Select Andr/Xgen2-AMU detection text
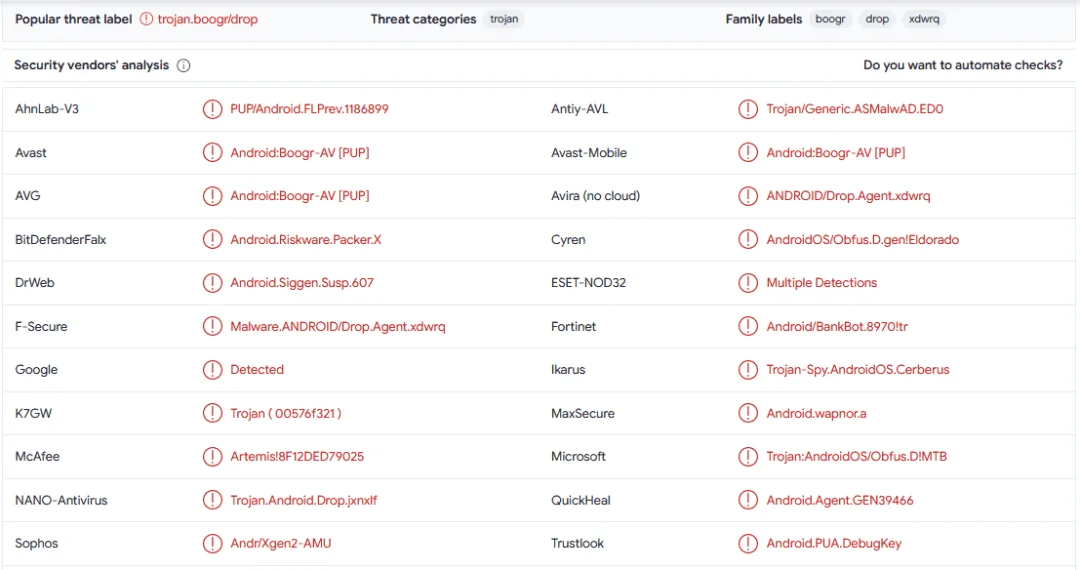The width and height of the screenshot is (1080, 570). 280,544
